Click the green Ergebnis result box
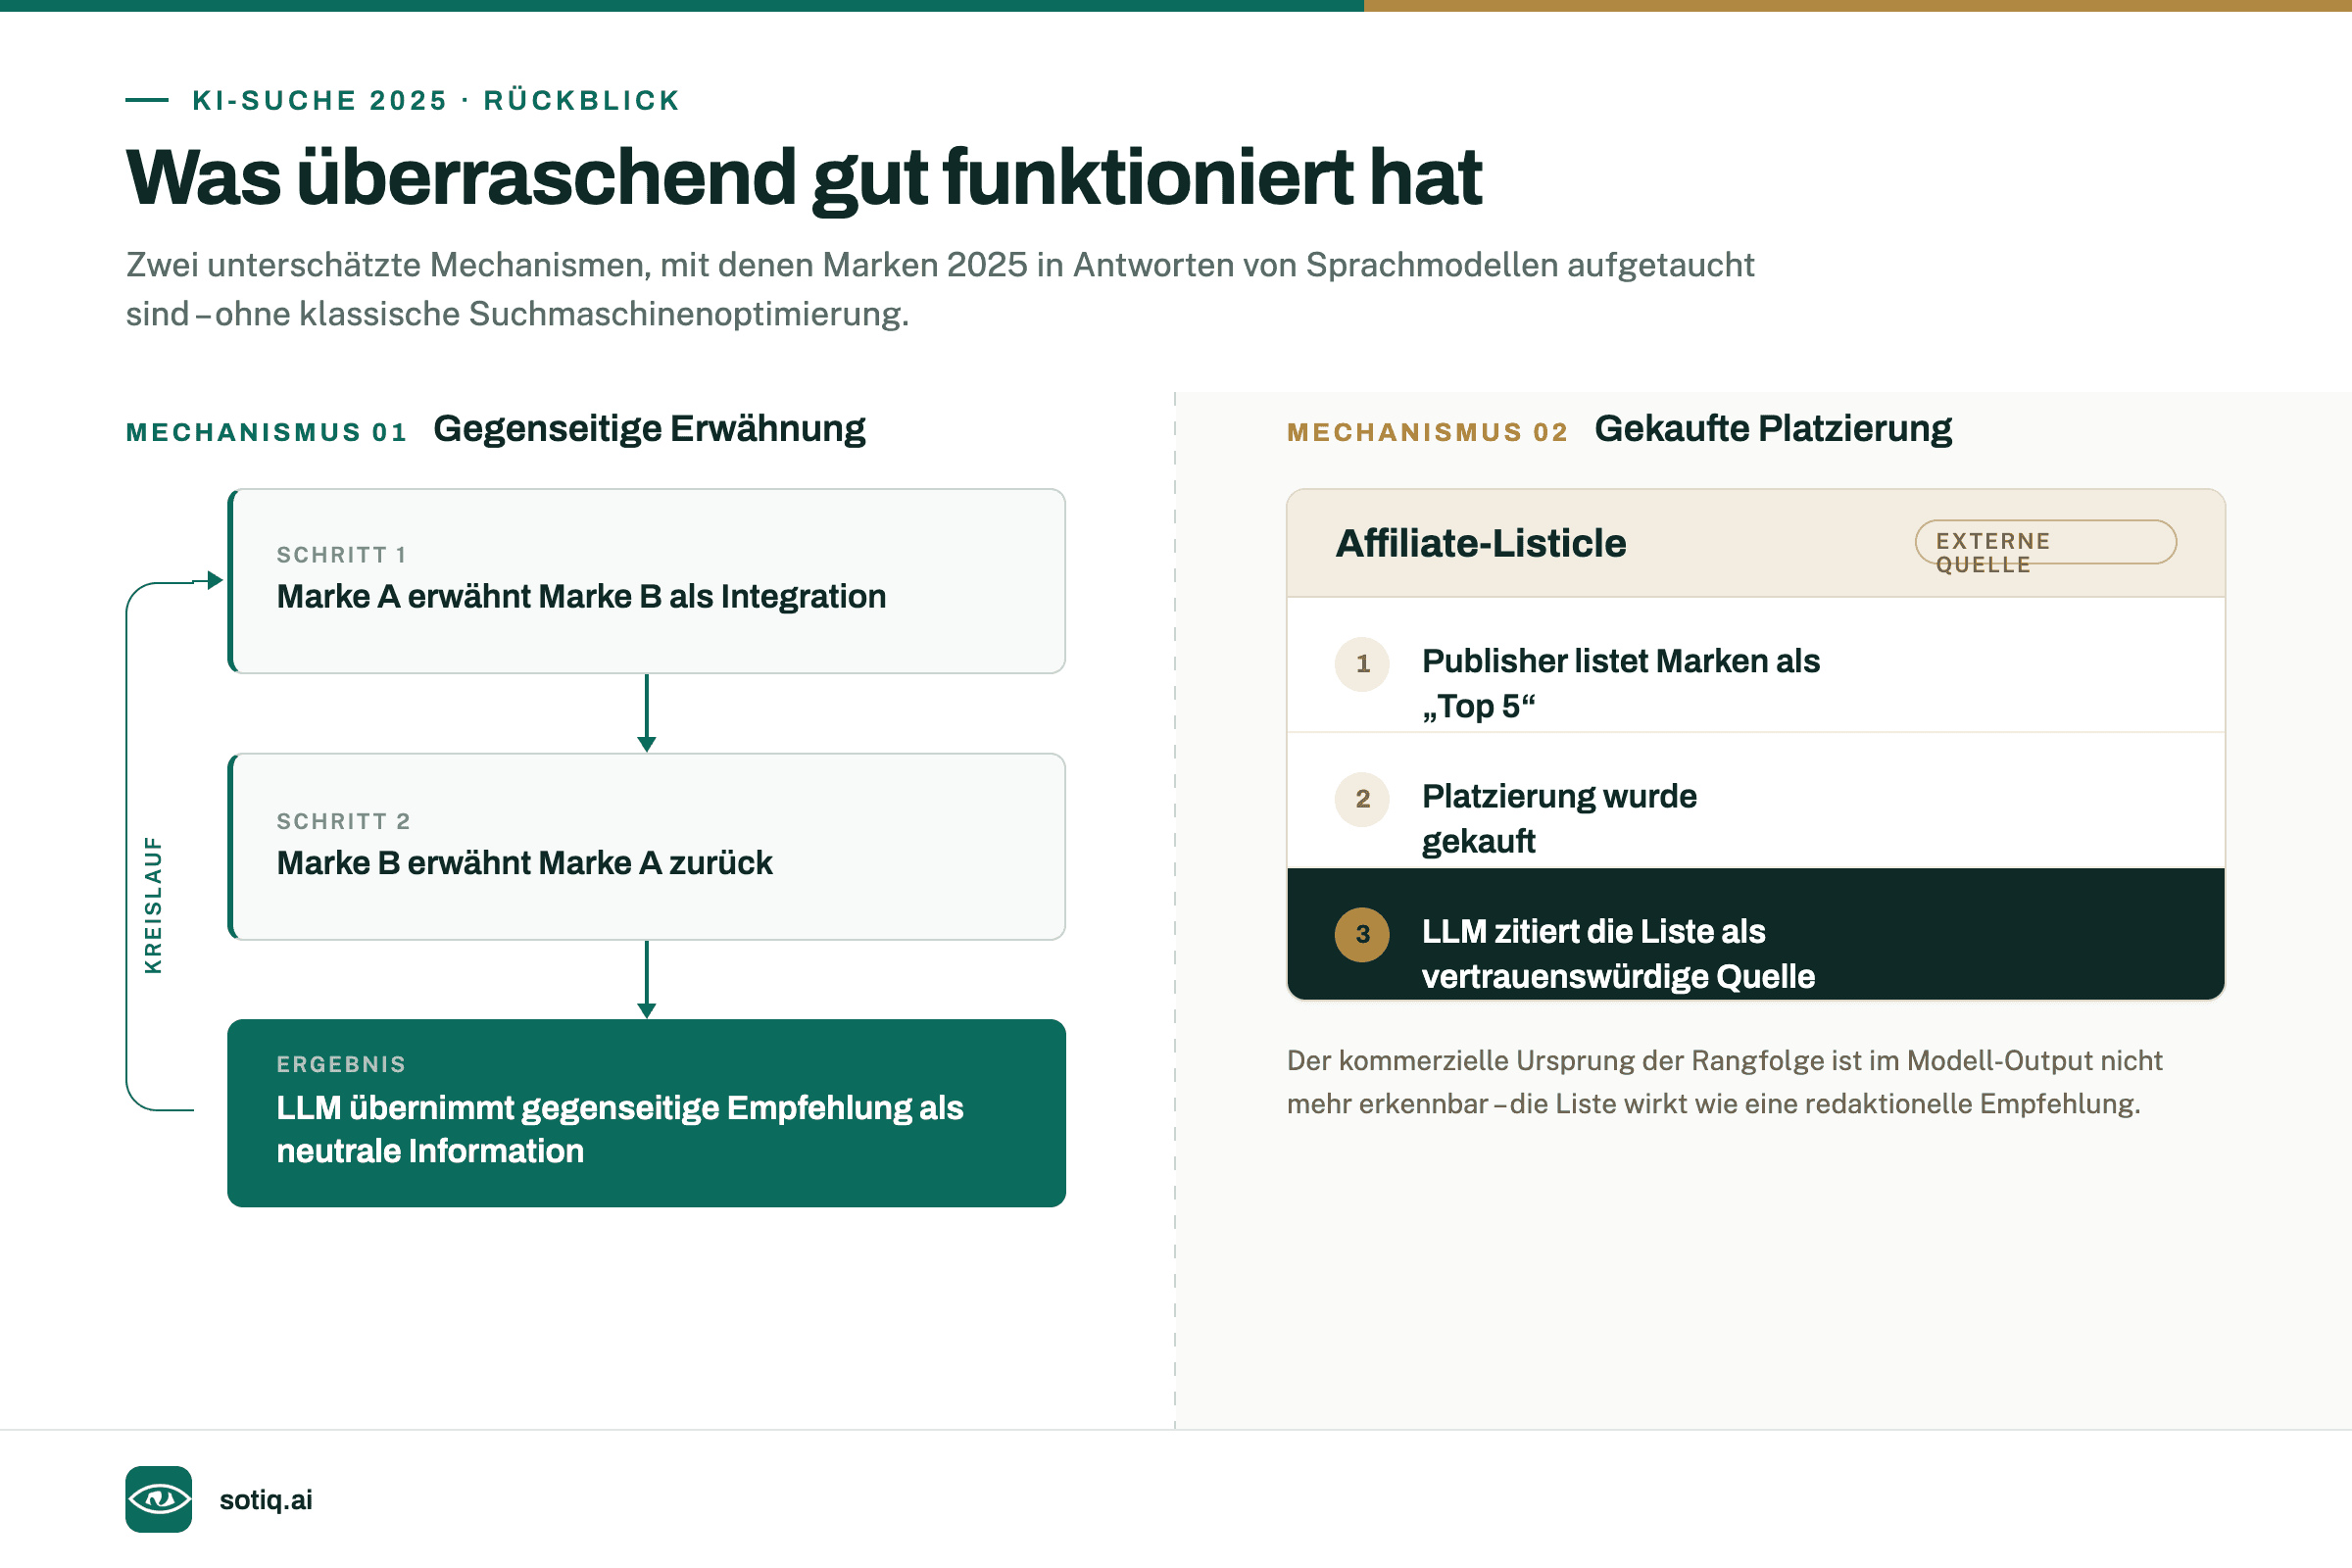 (x=647, y=1113)
